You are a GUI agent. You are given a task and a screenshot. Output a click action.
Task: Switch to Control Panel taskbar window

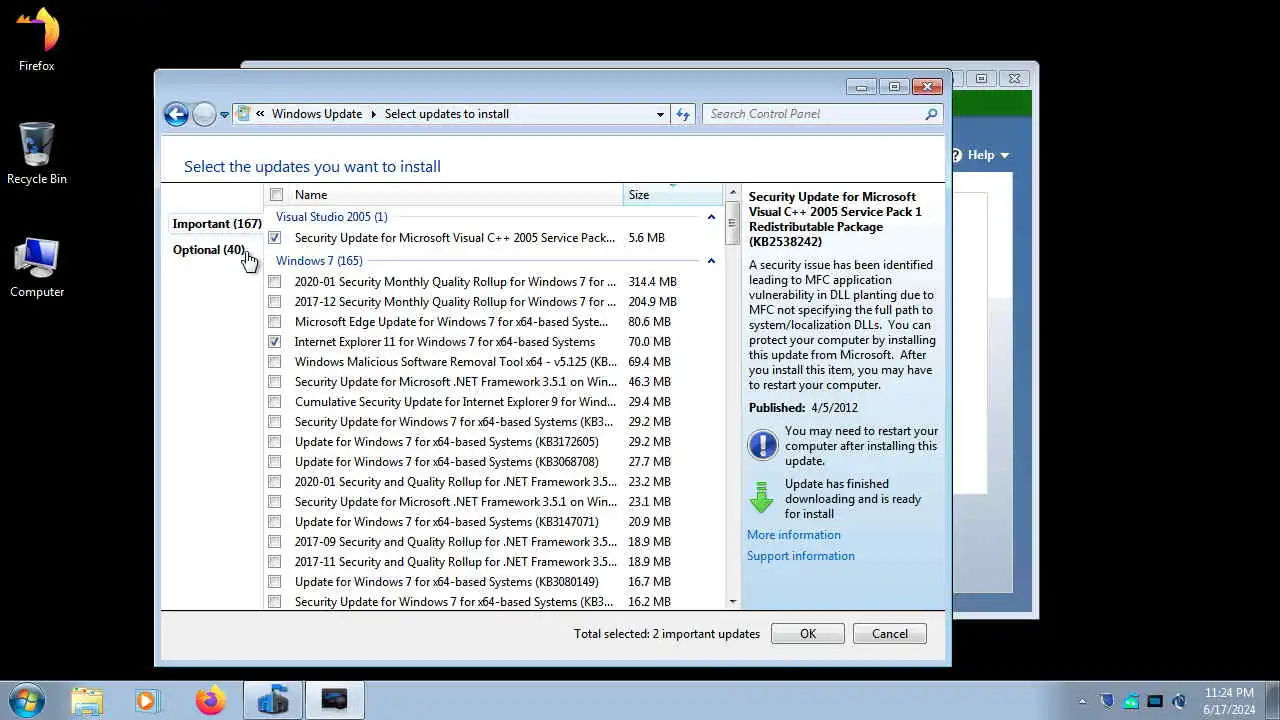(272, 701)
